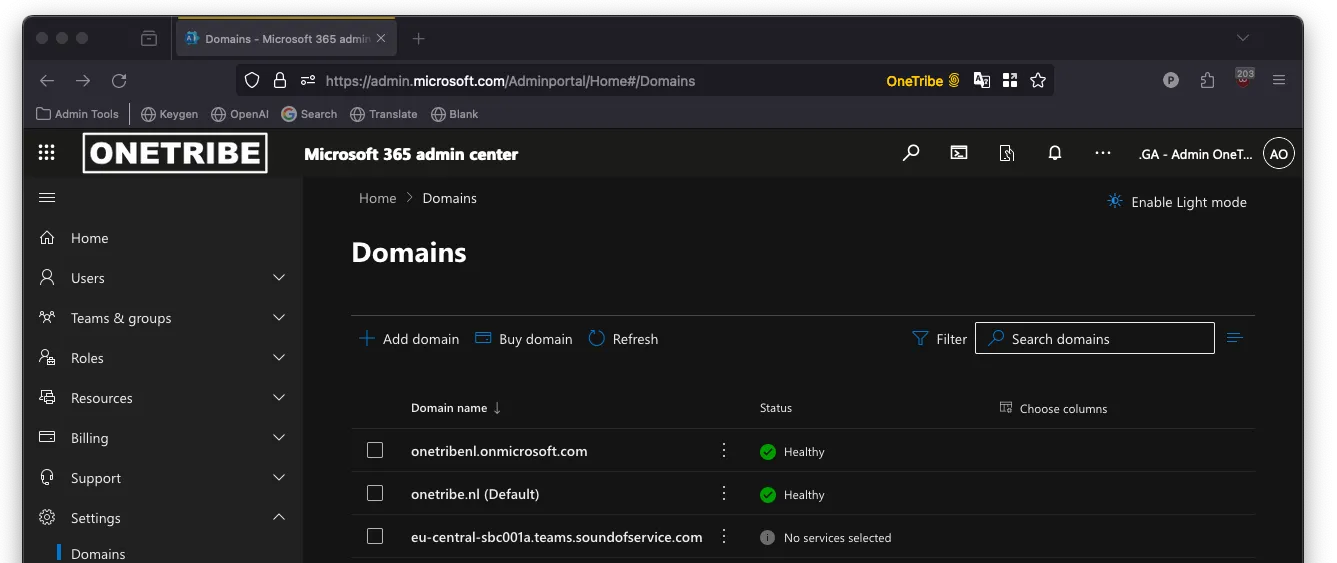Open the Blank bookmark
This screenshot has height=563, width=1337.
pos(454,114)
